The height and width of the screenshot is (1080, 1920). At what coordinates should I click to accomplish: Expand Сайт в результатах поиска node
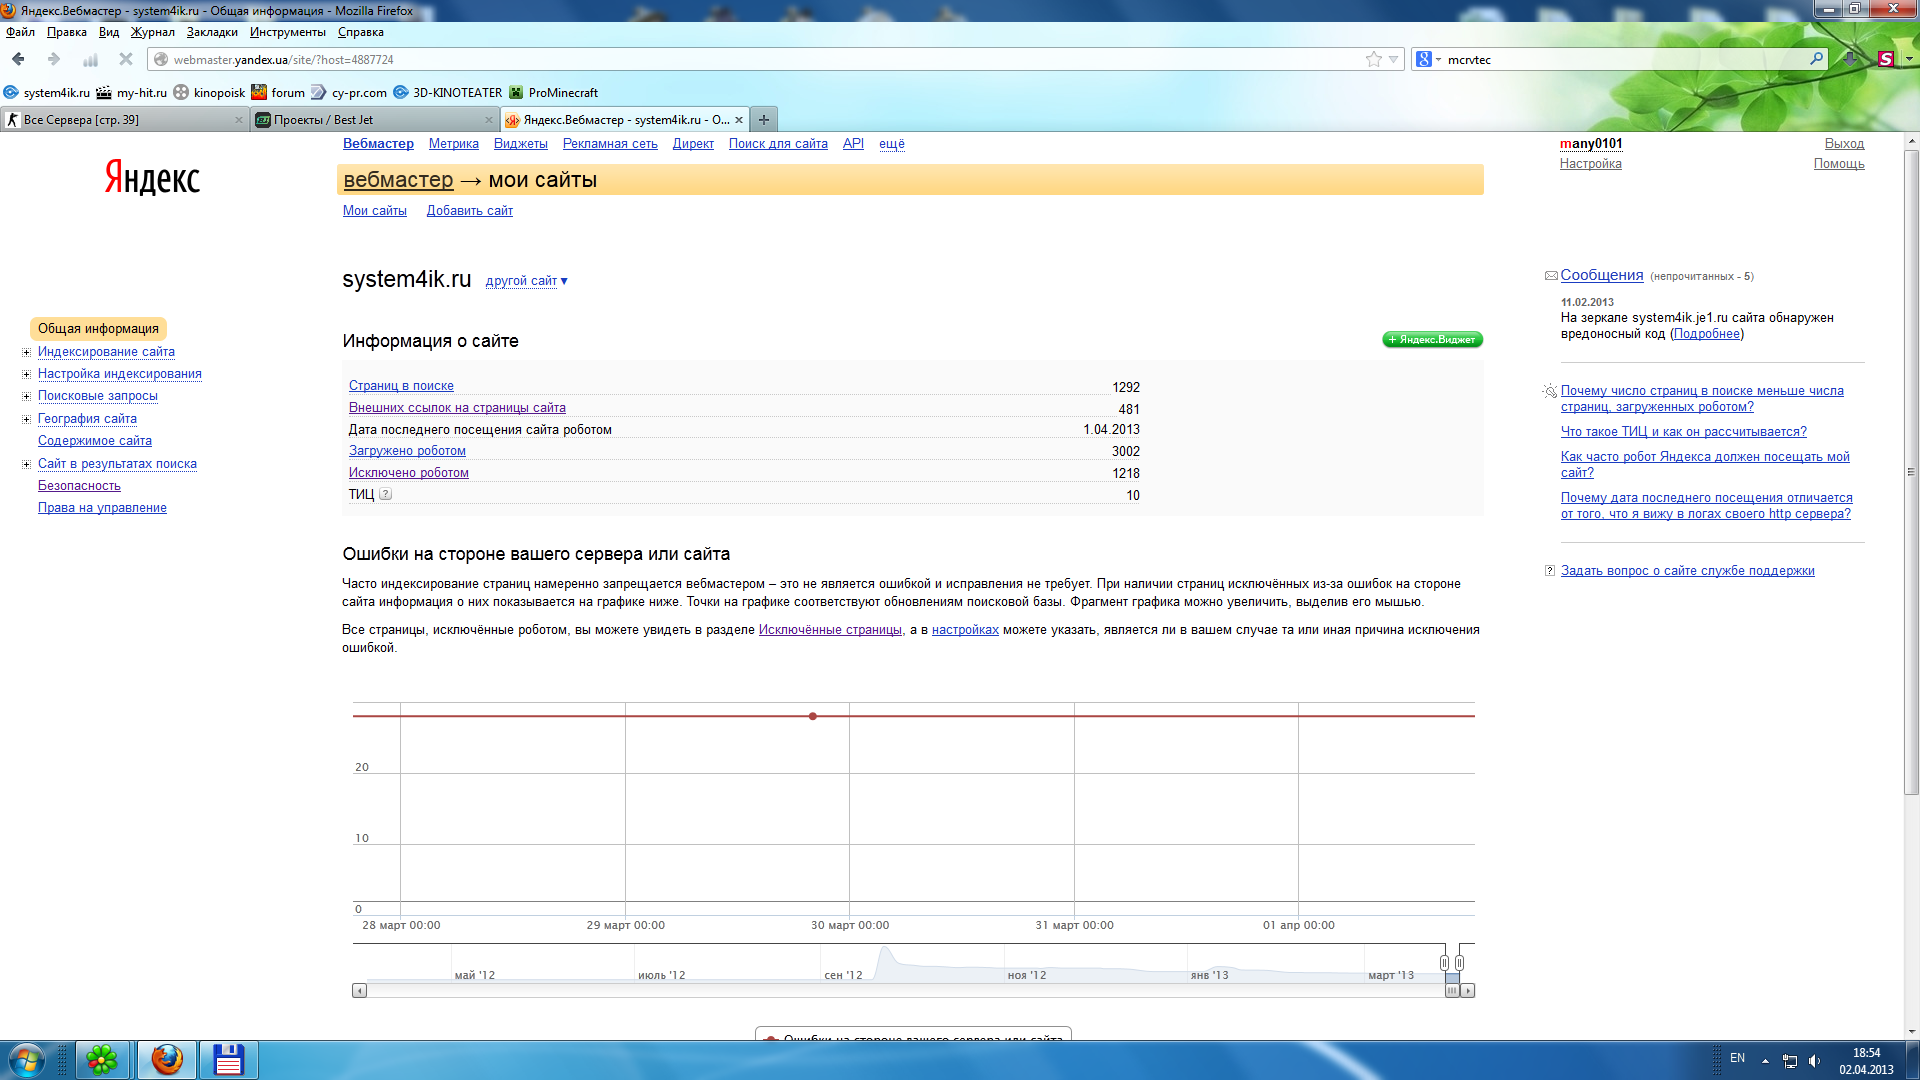pyautogui.click(x=27, y=464)
